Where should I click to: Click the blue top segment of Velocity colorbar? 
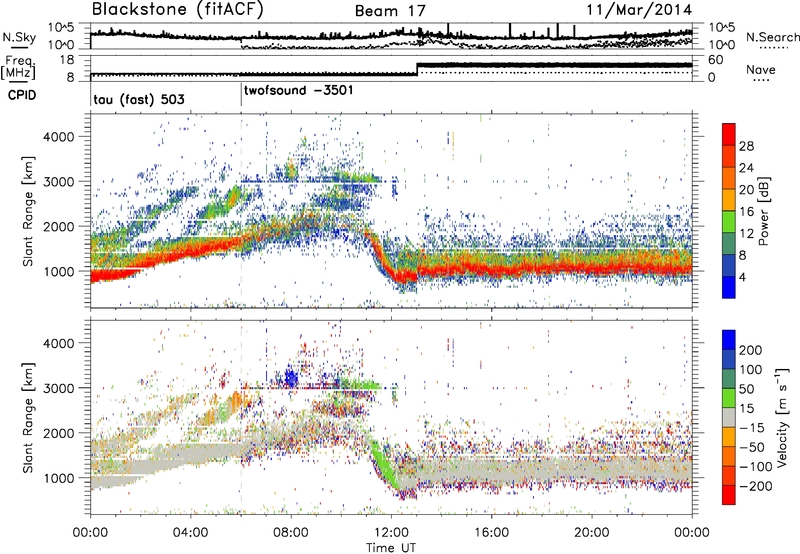tap(729, 340)
